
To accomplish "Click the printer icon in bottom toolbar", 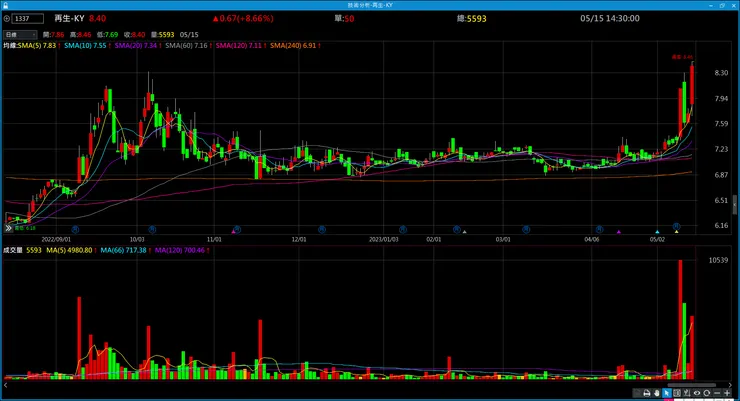I will point(647,393).
